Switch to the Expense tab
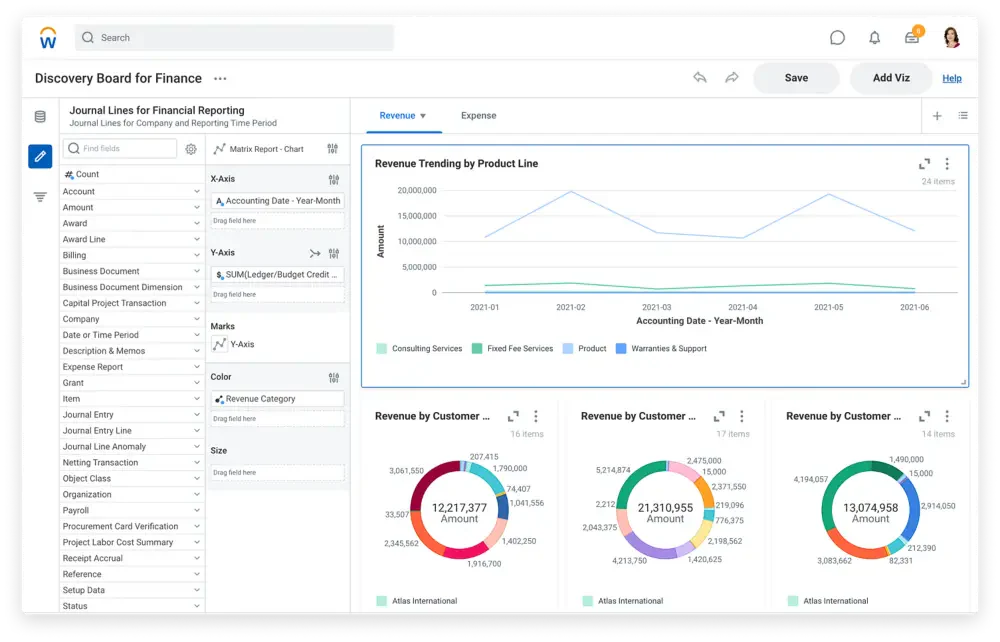 (x=478, y=115)
